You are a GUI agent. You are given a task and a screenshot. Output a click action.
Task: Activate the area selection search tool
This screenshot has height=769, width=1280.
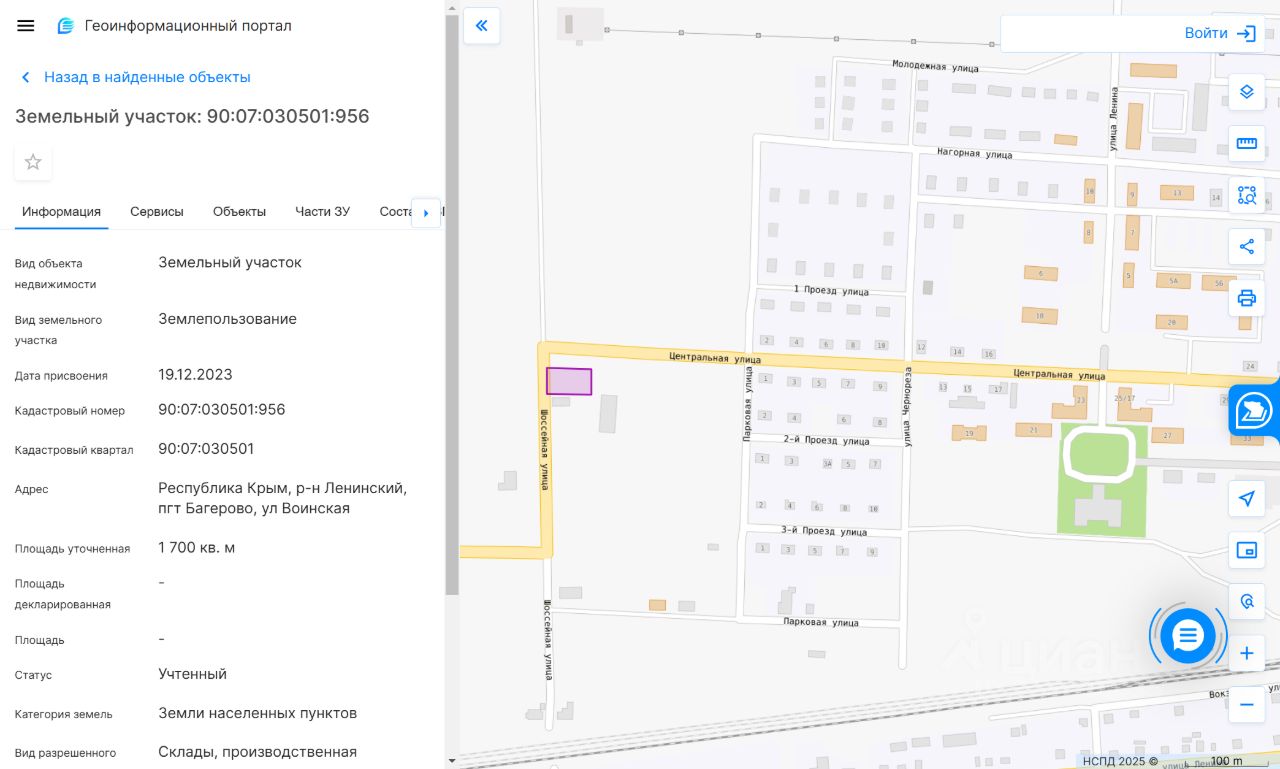point(1247,195)
